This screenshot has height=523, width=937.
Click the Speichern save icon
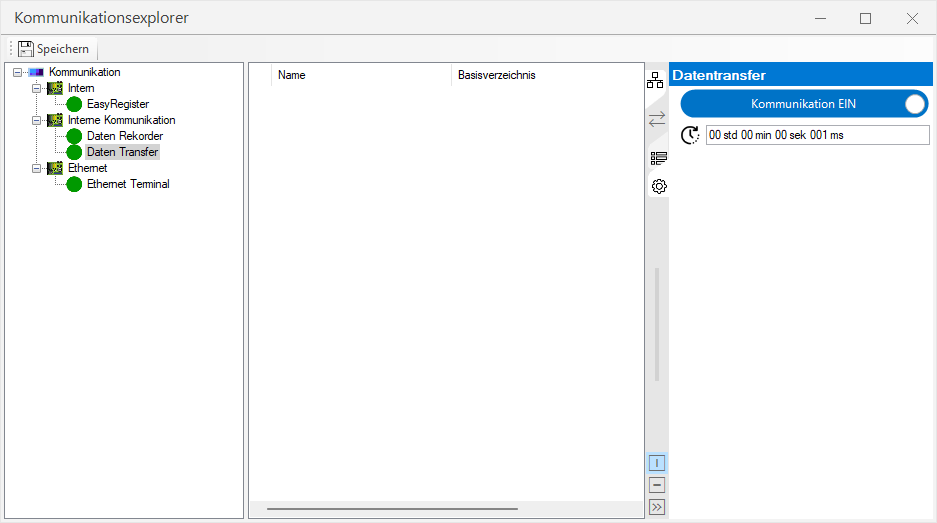coord(26,49)
